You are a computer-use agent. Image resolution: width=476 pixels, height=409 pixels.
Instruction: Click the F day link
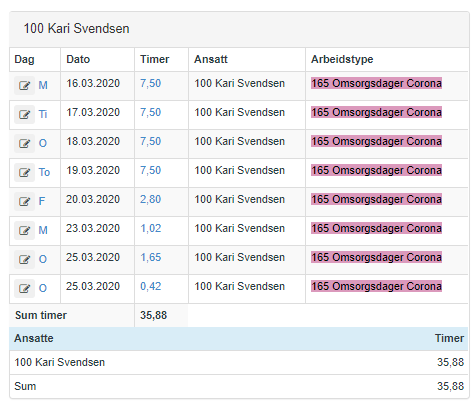pyautogui.click(x=42, y=201)
